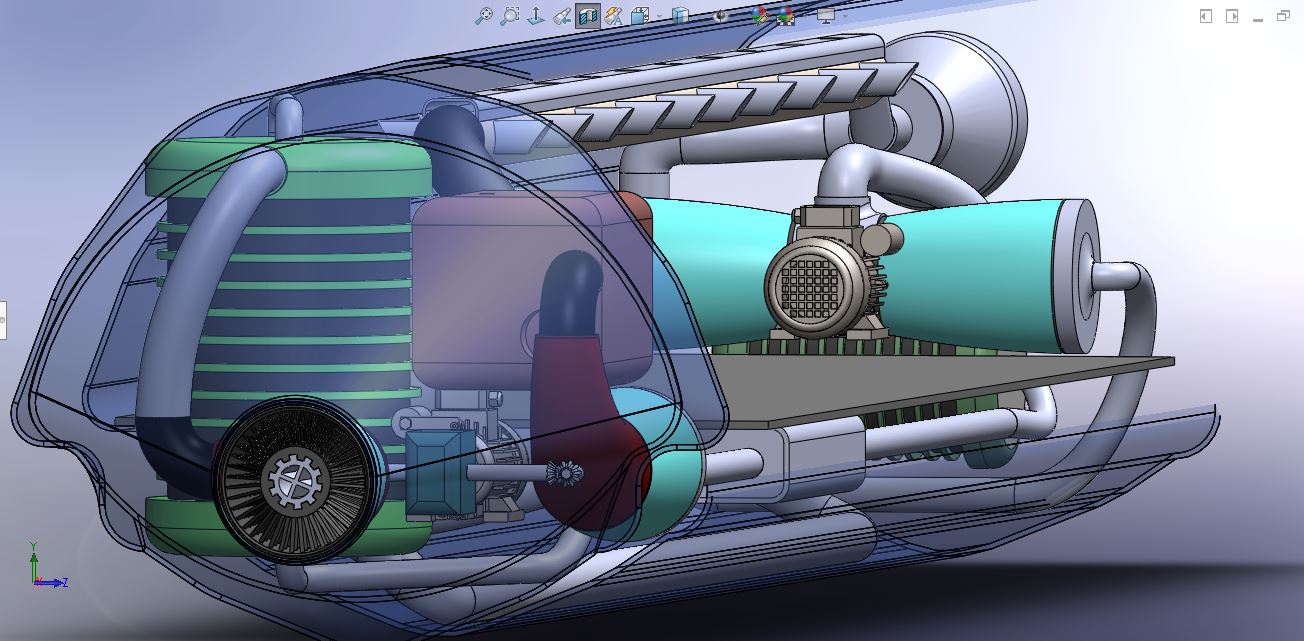1304x641 pixels.
Task: Click the previous document arrow button
Action: point(1206,15)
